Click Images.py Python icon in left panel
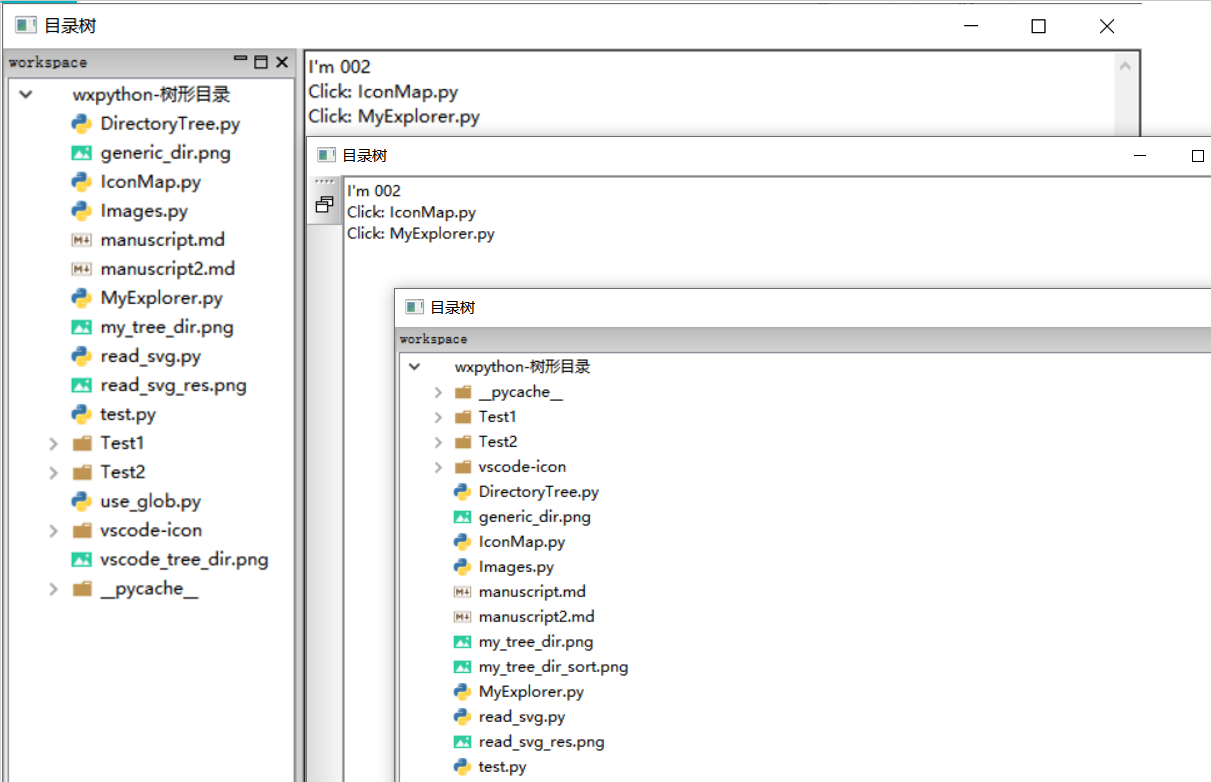 (x=81, y=211)
